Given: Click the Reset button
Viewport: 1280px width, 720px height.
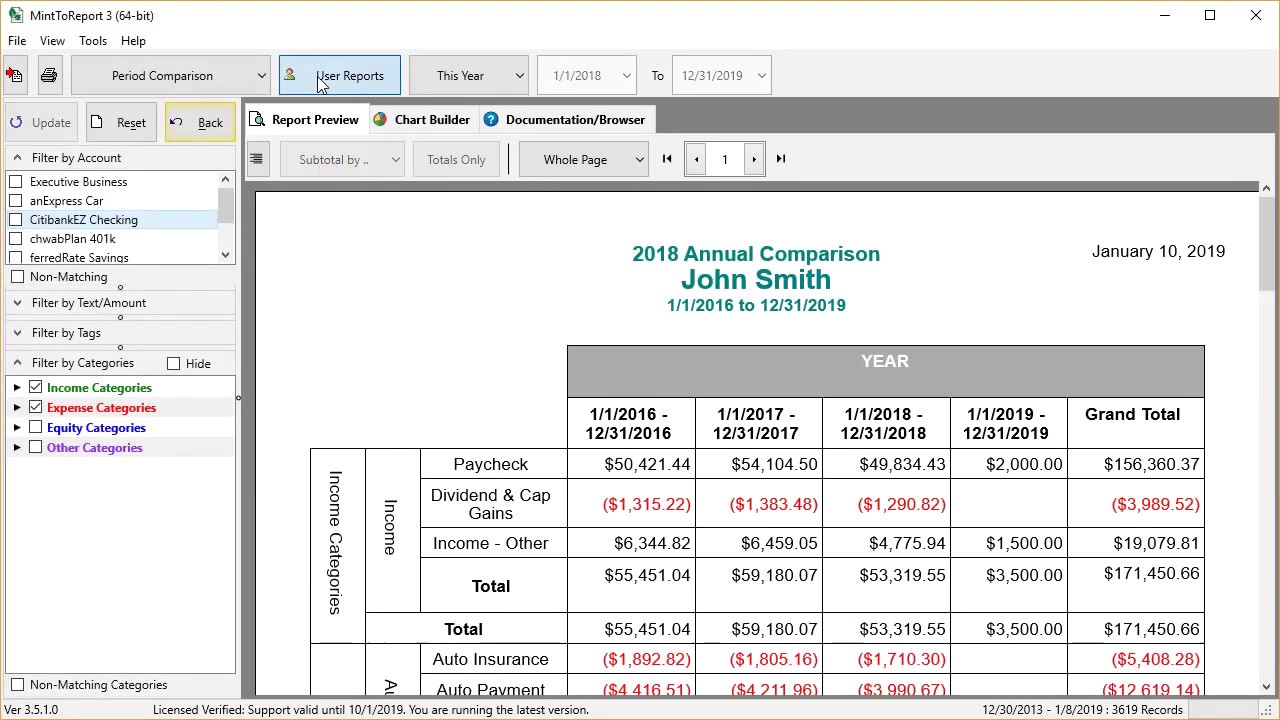Looking at the screenshot, I should tap(121, 123).
